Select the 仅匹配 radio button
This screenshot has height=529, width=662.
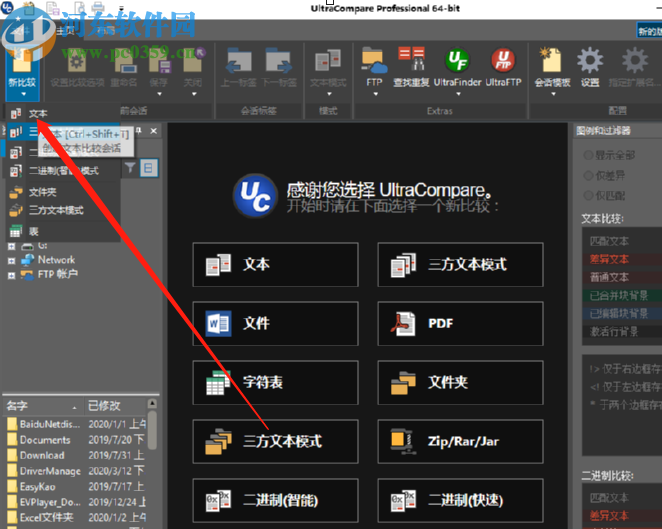[588, 195]
